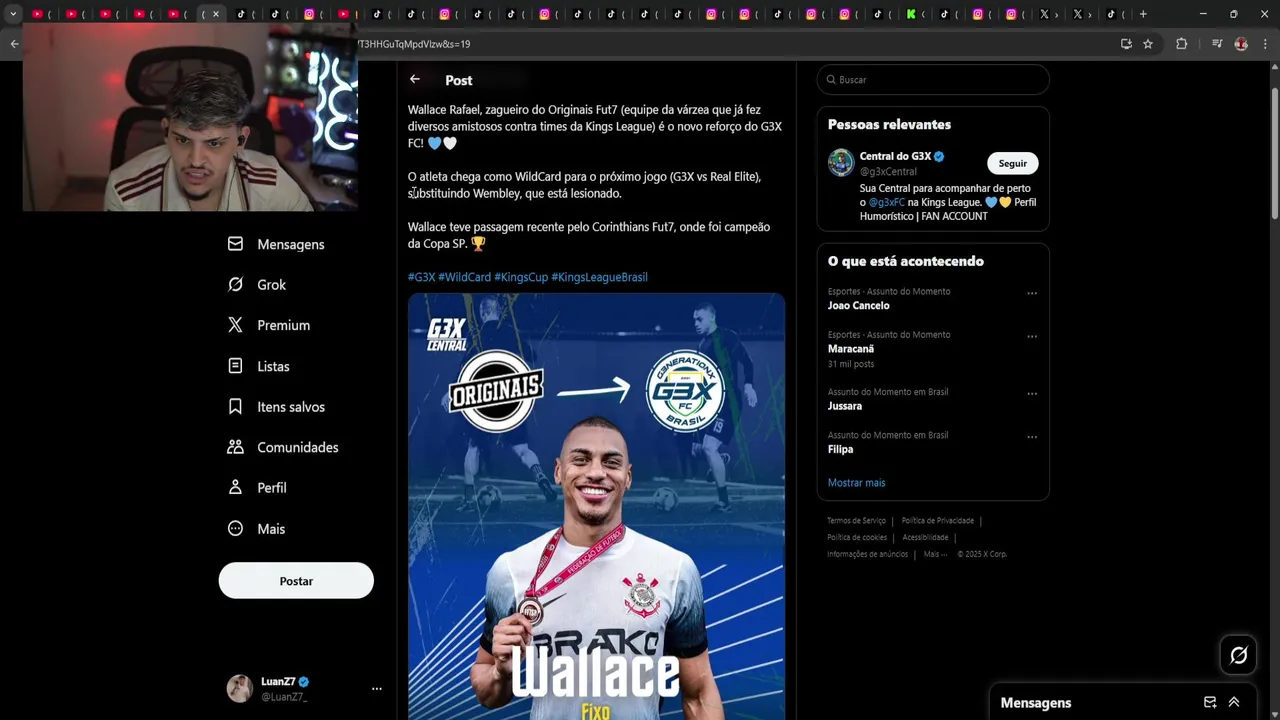Click the Pessoas relevantes heading
1280x720 pixels.
889,124
